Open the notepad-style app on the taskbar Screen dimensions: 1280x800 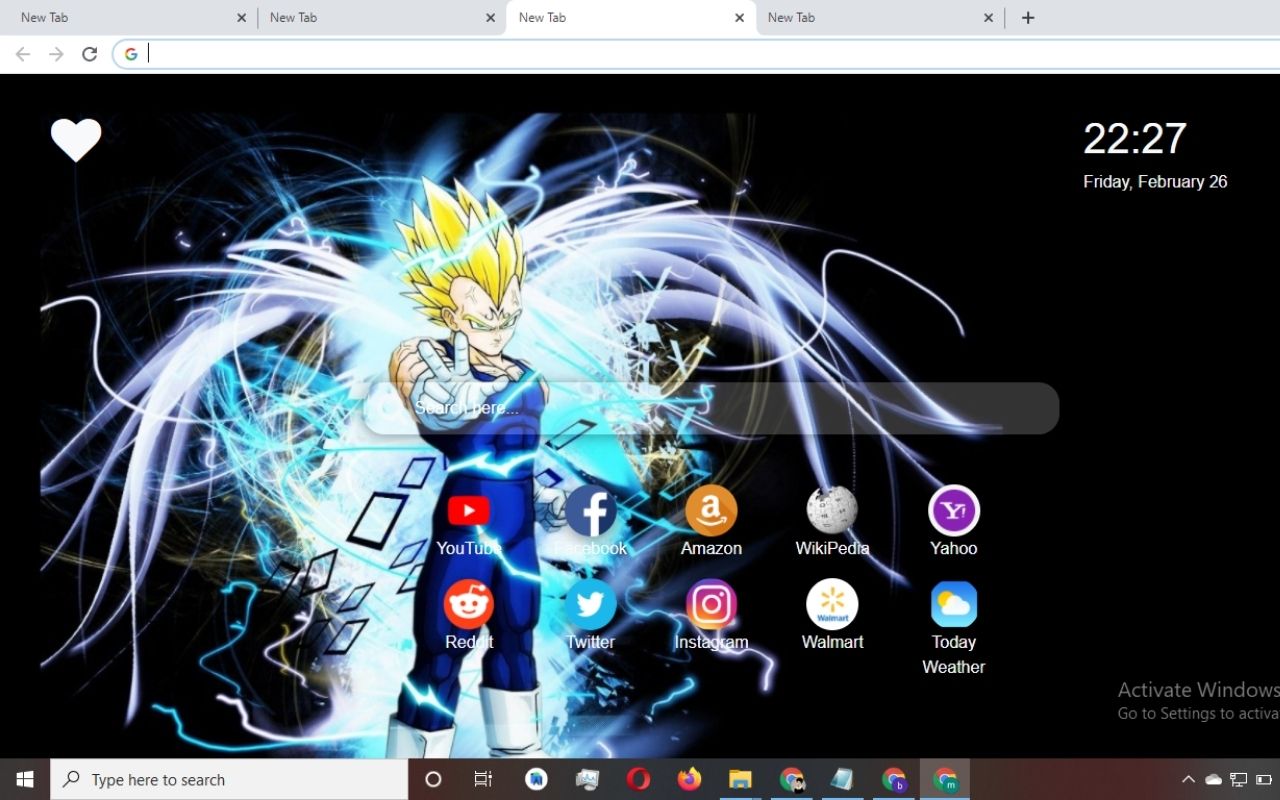842,779
